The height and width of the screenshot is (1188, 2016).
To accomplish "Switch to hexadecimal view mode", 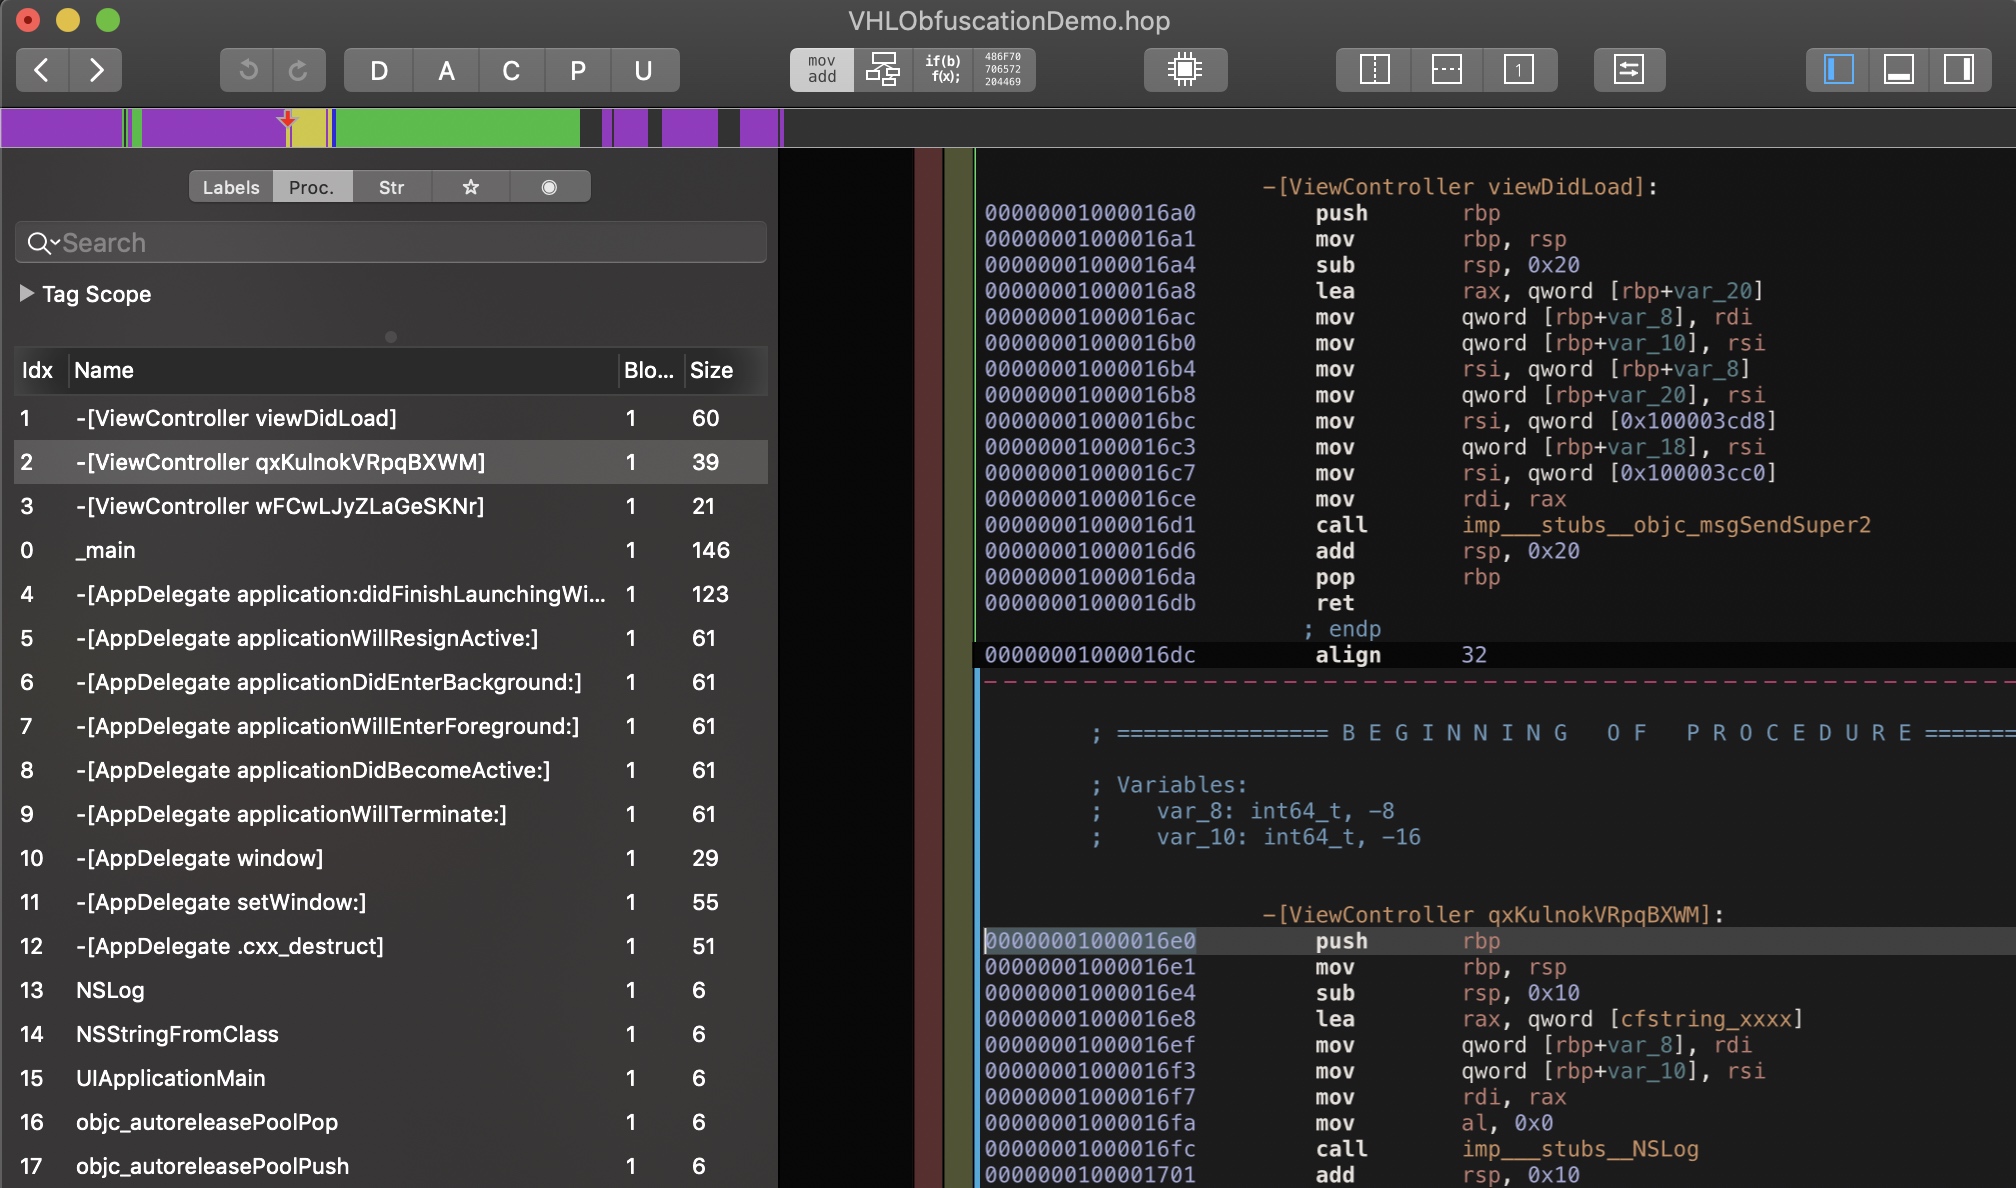I will (x=1003, y=70).
